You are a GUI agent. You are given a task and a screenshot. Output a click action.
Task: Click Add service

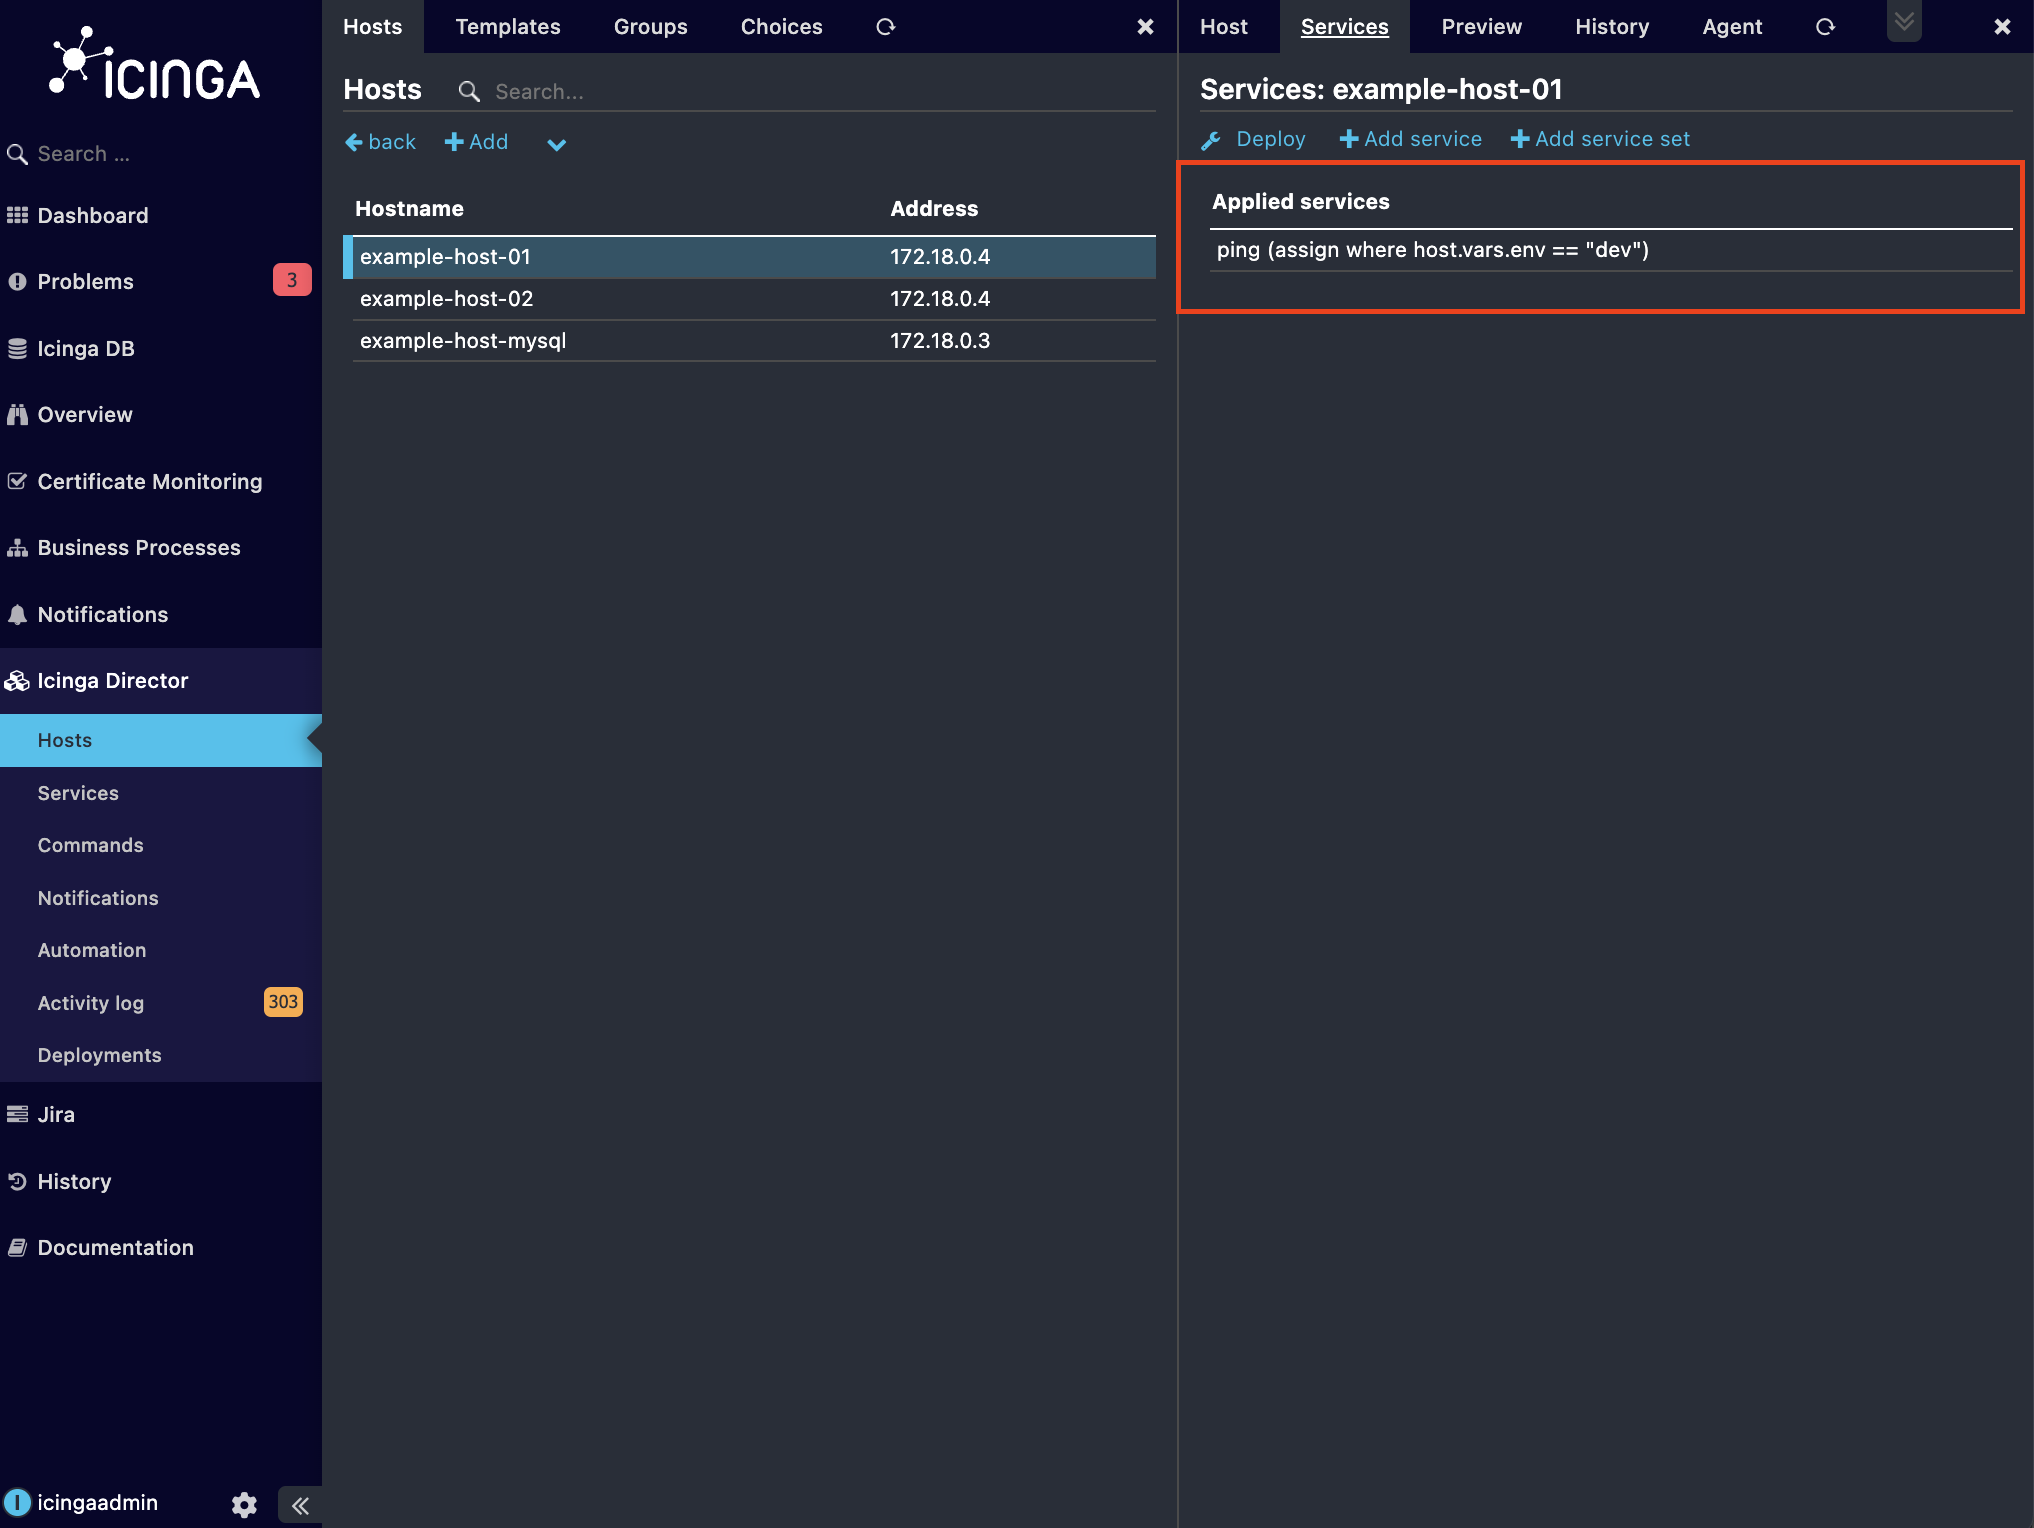tap(1411, 139)
